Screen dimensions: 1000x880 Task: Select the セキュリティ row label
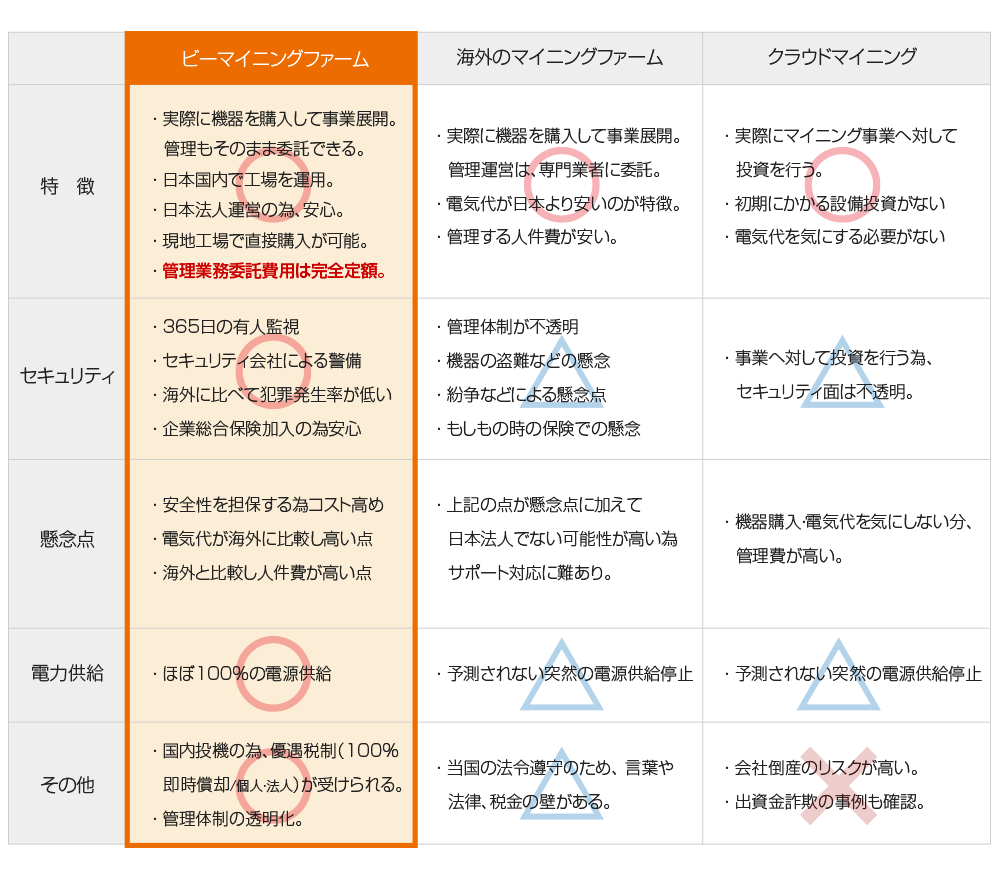tap(67, 376)
